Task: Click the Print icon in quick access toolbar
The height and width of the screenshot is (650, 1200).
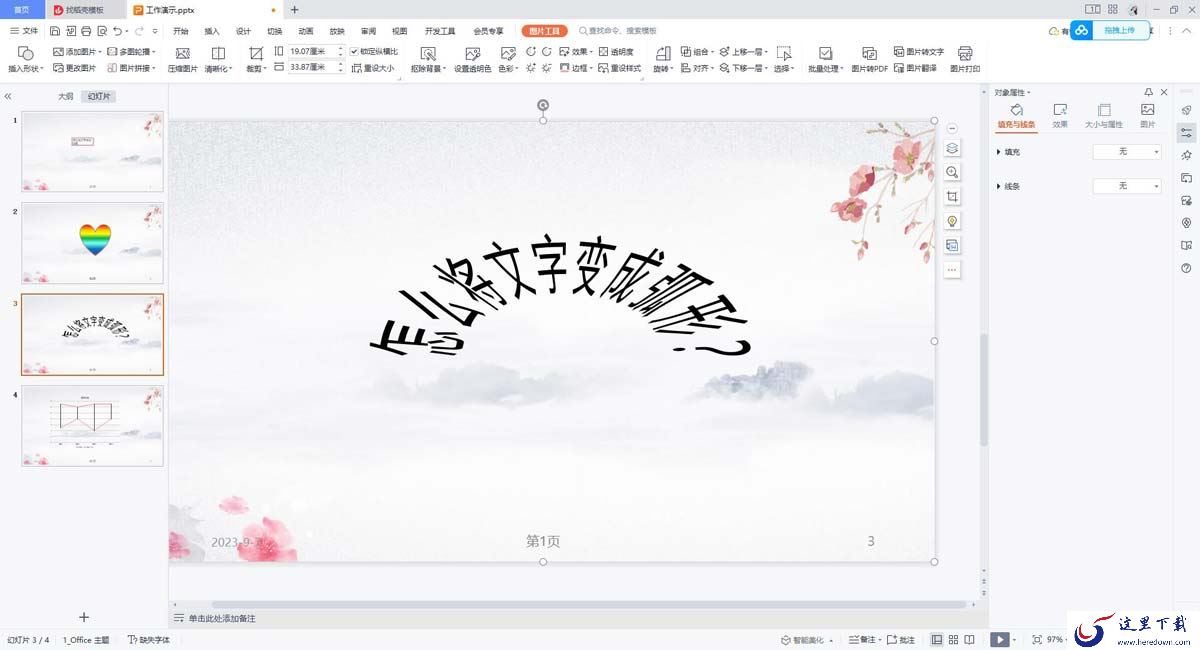Action: 86,31
